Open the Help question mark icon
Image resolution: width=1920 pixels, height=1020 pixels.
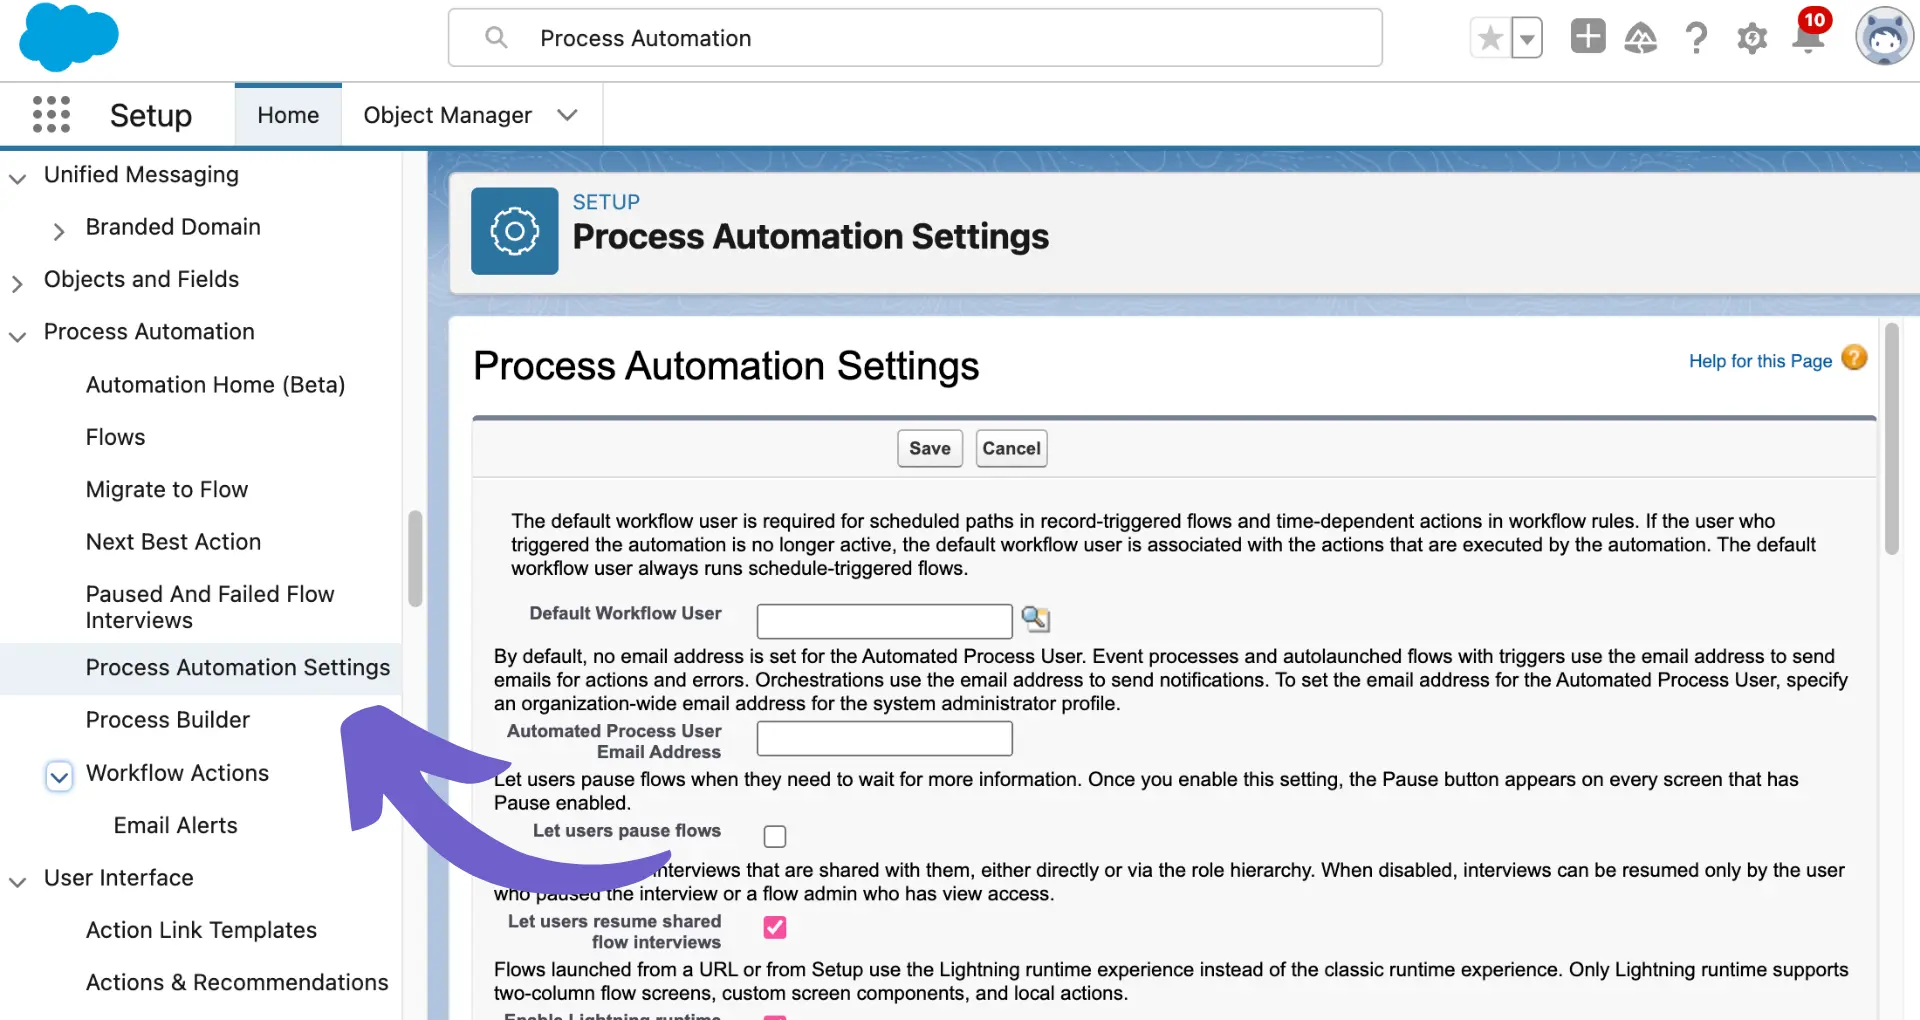[1696, 38]
